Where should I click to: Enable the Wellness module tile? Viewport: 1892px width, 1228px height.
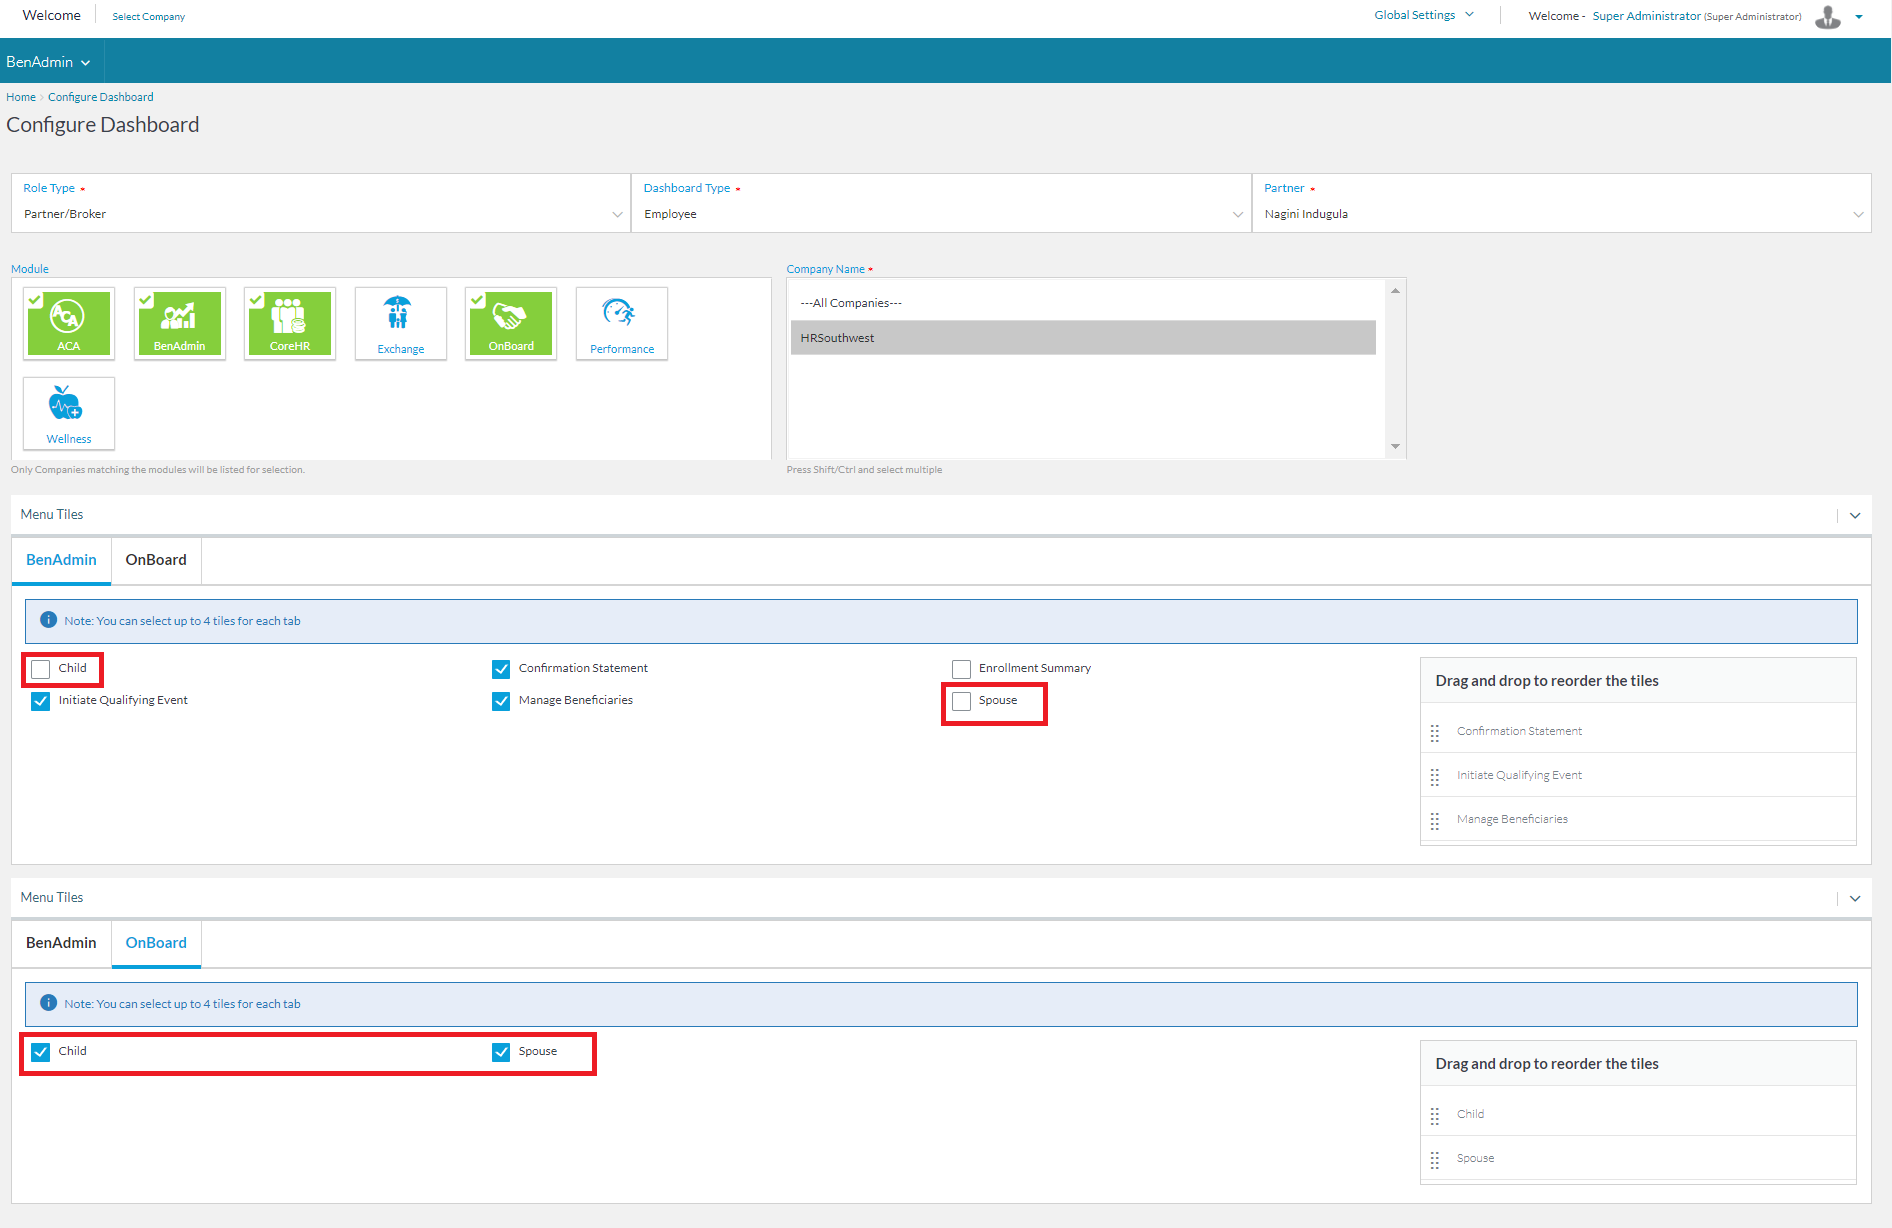click(69, 412)
